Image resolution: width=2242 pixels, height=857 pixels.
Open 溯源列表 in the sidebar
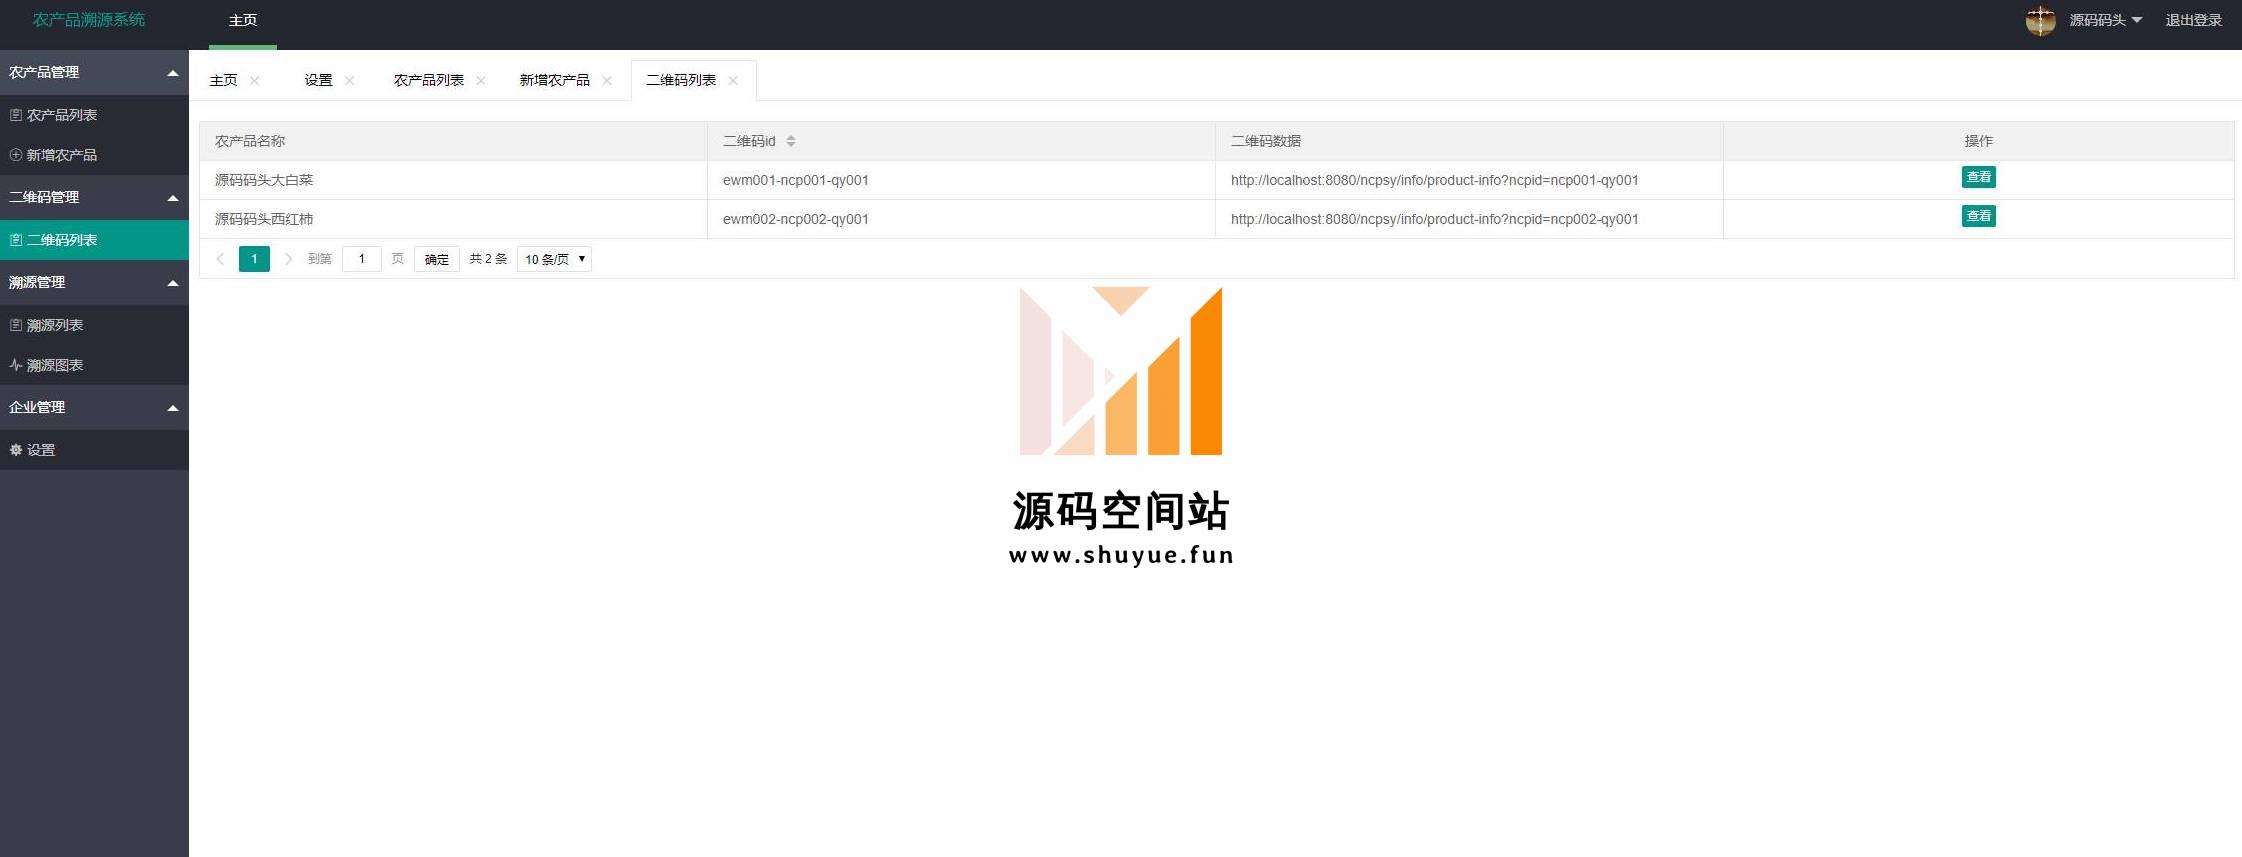pyautogui.click(x=94, y=325)
